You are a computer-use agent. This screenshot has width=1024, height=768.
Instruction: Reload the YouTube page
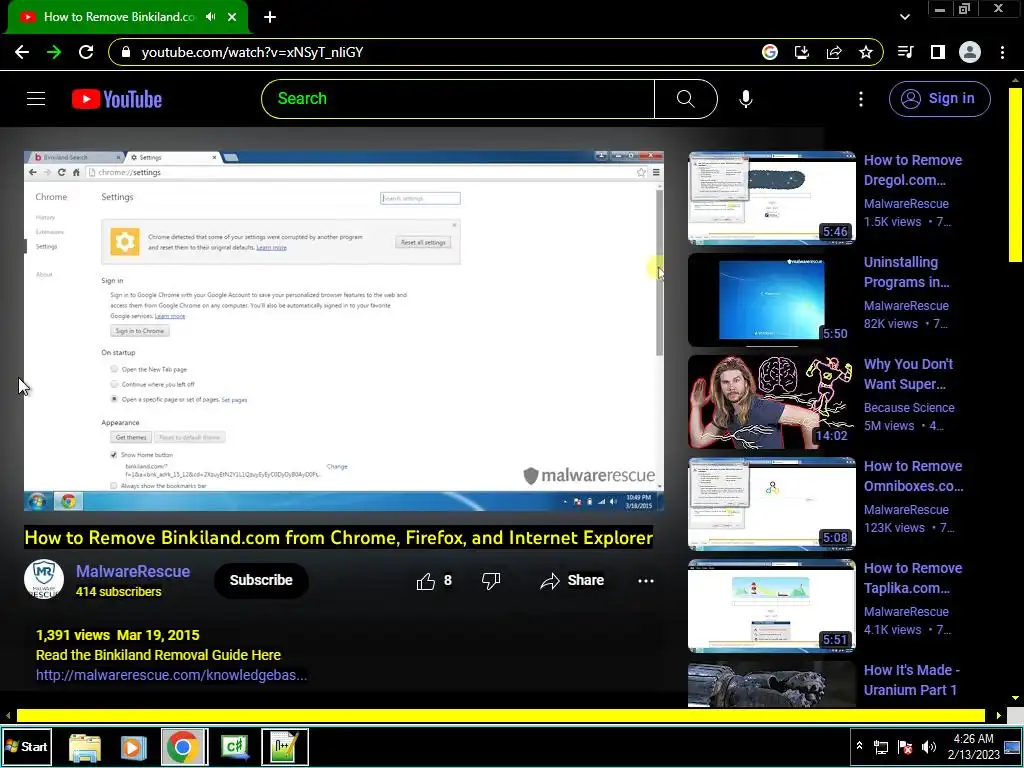click(x=86, y=52)
